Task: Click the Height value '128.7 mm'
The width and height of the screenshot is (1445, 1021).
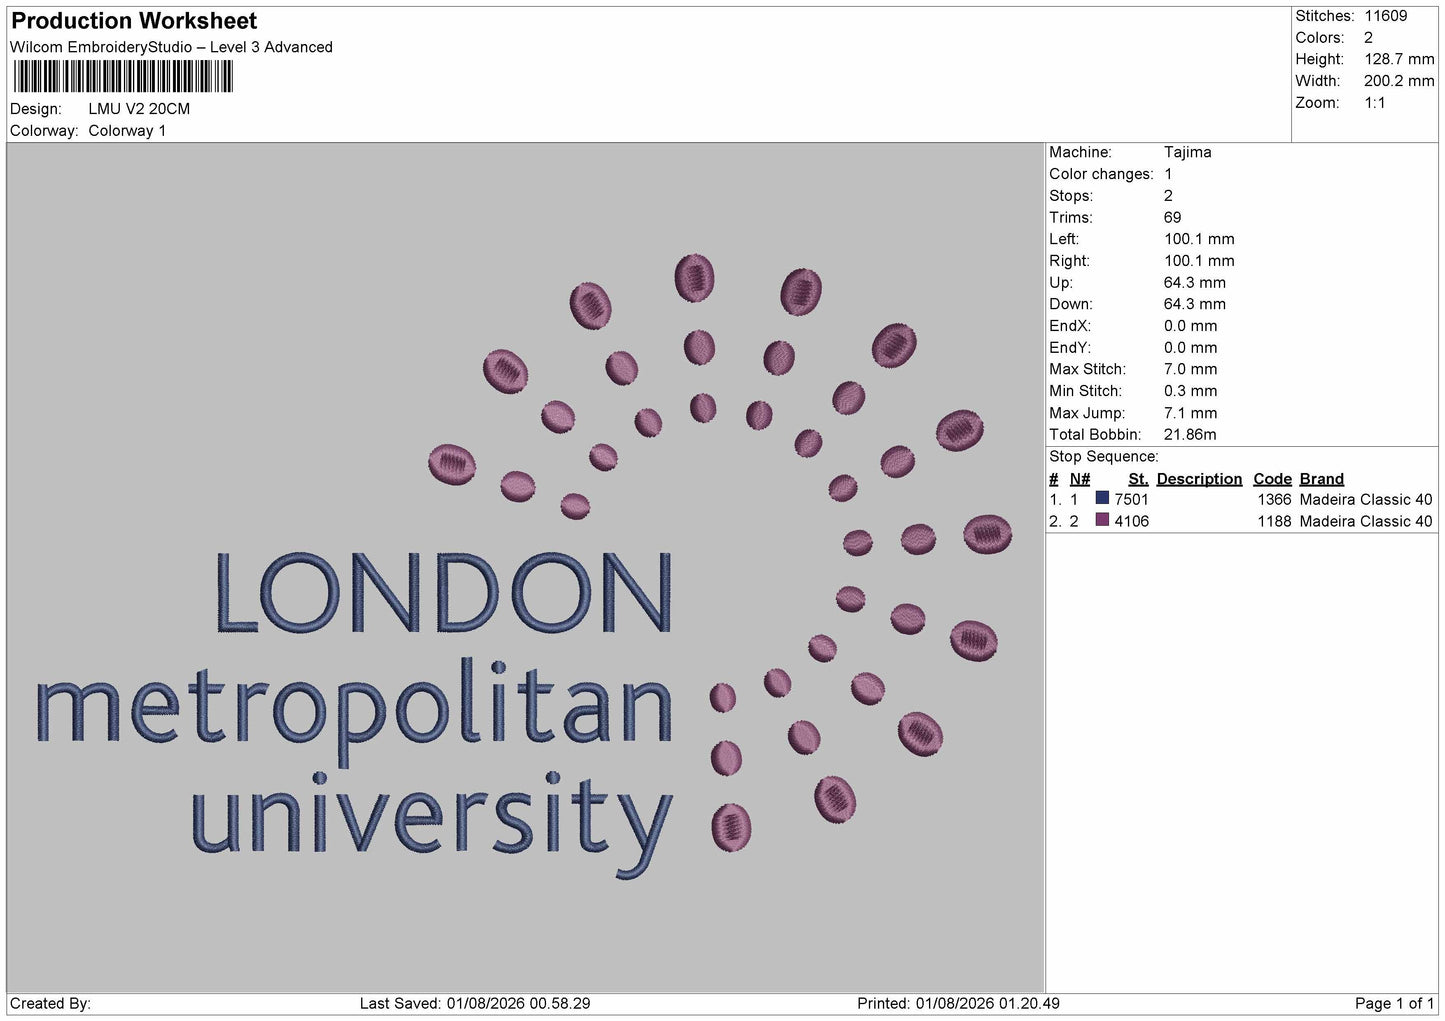Action: 1399,60
